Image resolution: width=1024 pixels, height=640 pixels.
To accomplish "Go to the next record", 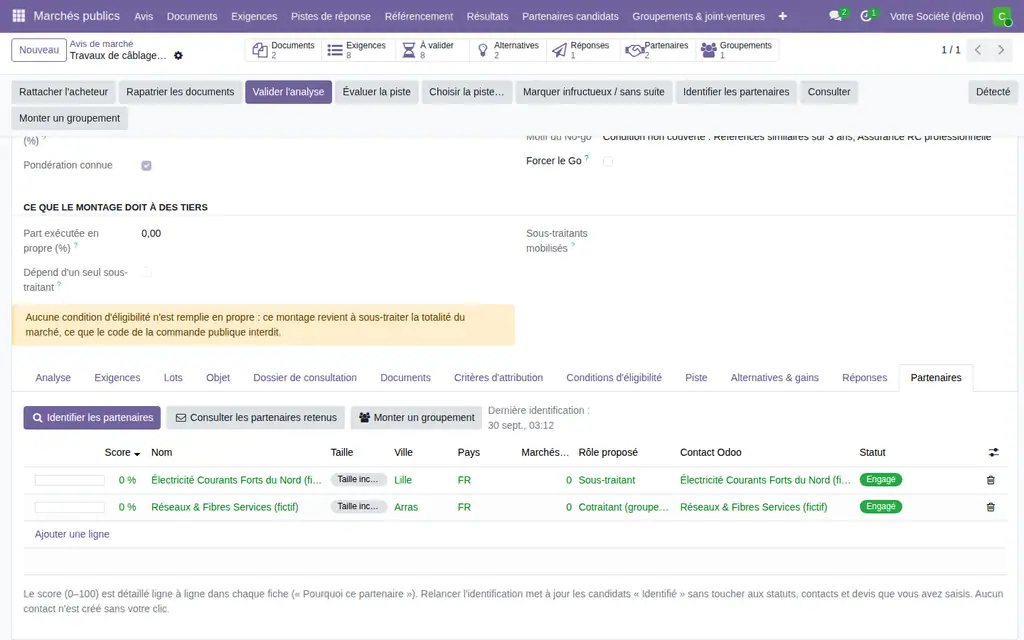I will click(x=1000, y=50).
